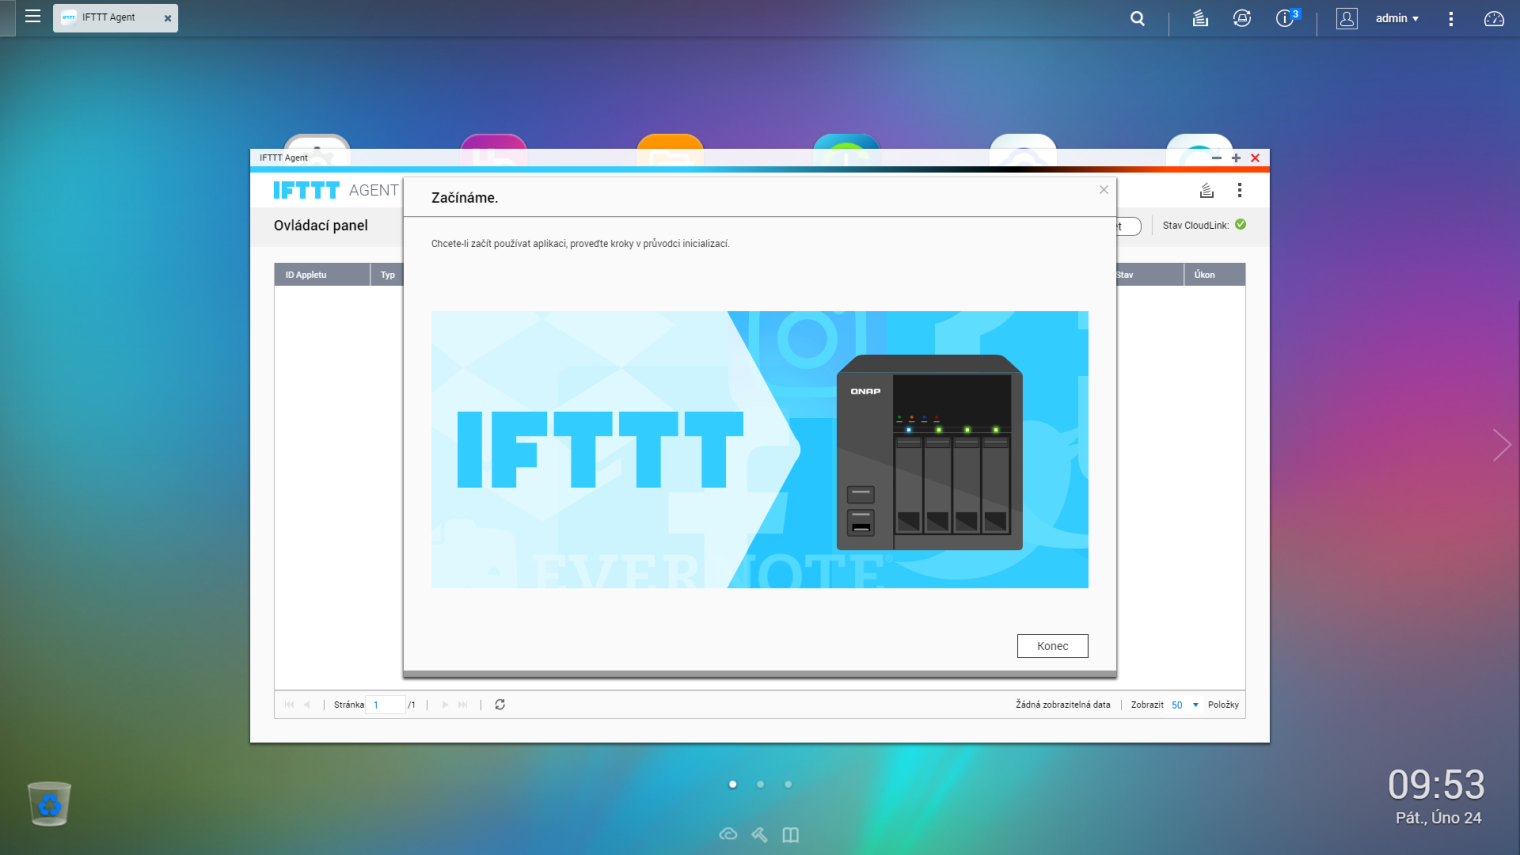Click the IFTTT AGENT logo
This screenshot has width=1520, height=855.
336,190
